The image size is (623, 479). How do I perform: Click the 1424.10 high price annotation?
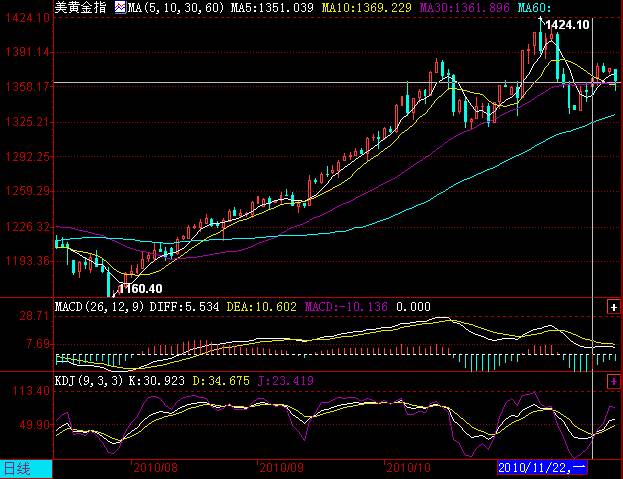click(567, 25)
